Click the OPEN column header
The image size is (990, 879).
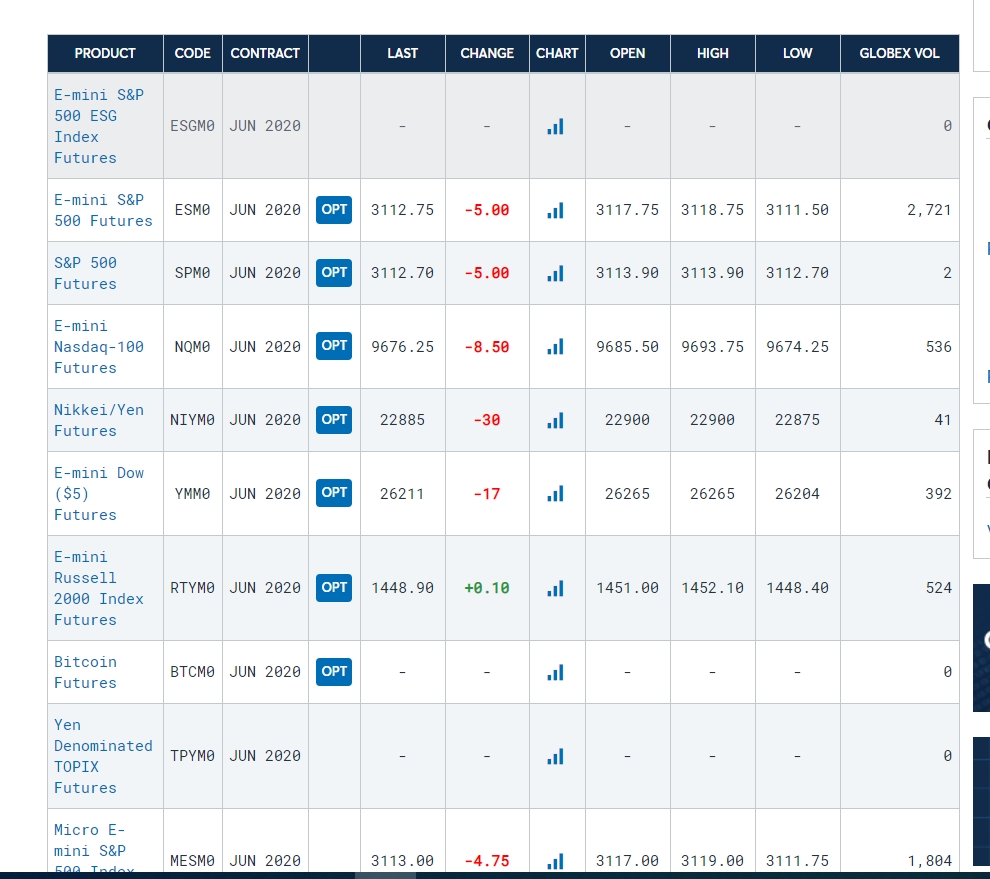(628, 54)
